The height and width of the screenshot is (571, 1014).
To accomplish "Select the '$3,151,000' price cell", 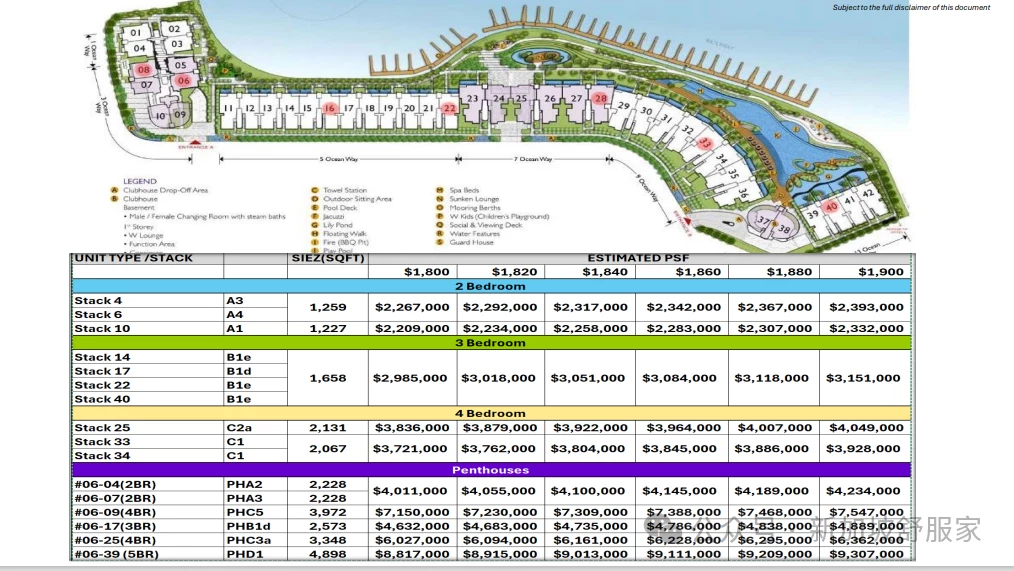I will 863,378.
